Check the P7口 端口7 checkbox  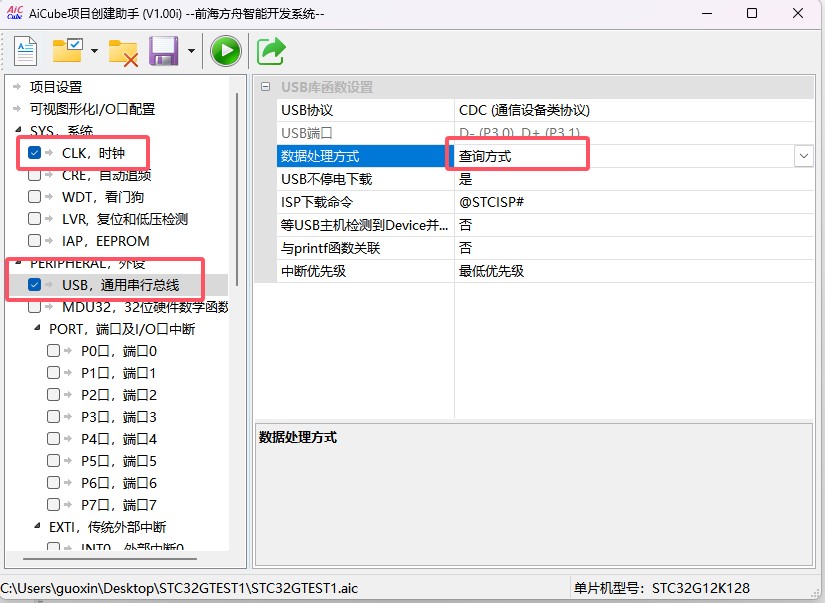pyautogui.click(x=53, y=505)
